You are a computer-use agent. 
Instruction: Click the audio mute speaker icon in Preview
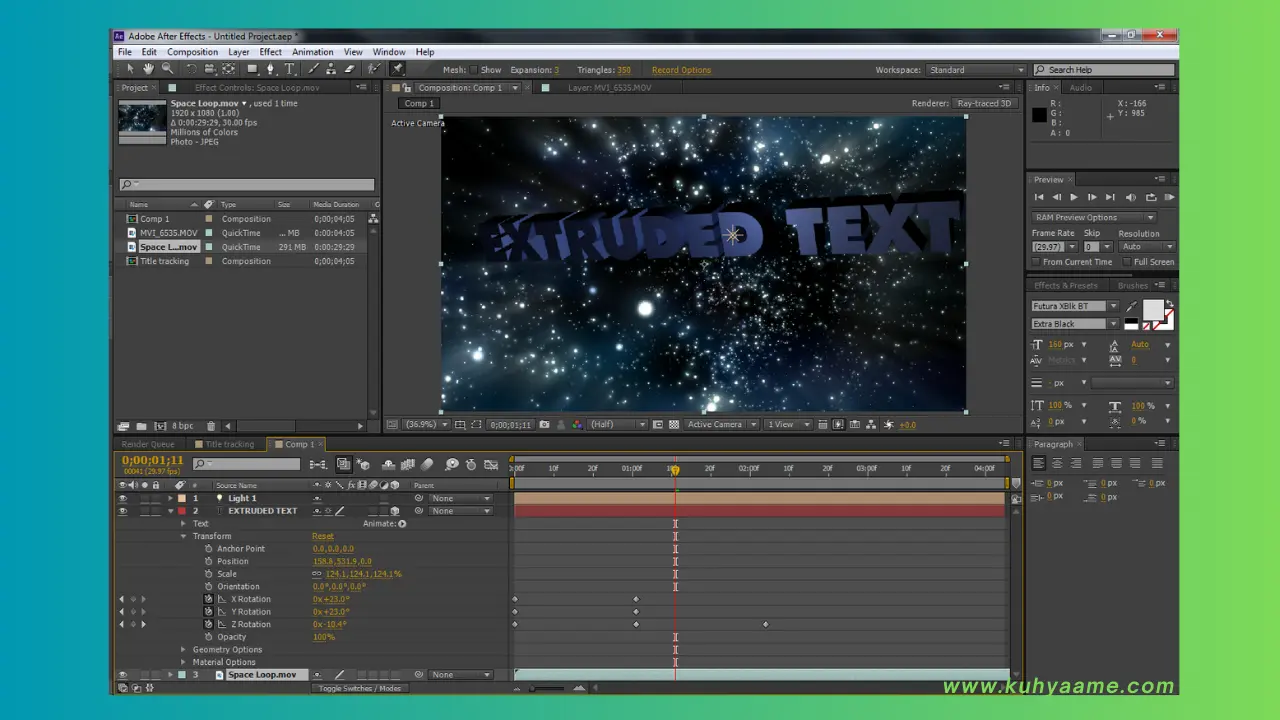pos(1131,197)
